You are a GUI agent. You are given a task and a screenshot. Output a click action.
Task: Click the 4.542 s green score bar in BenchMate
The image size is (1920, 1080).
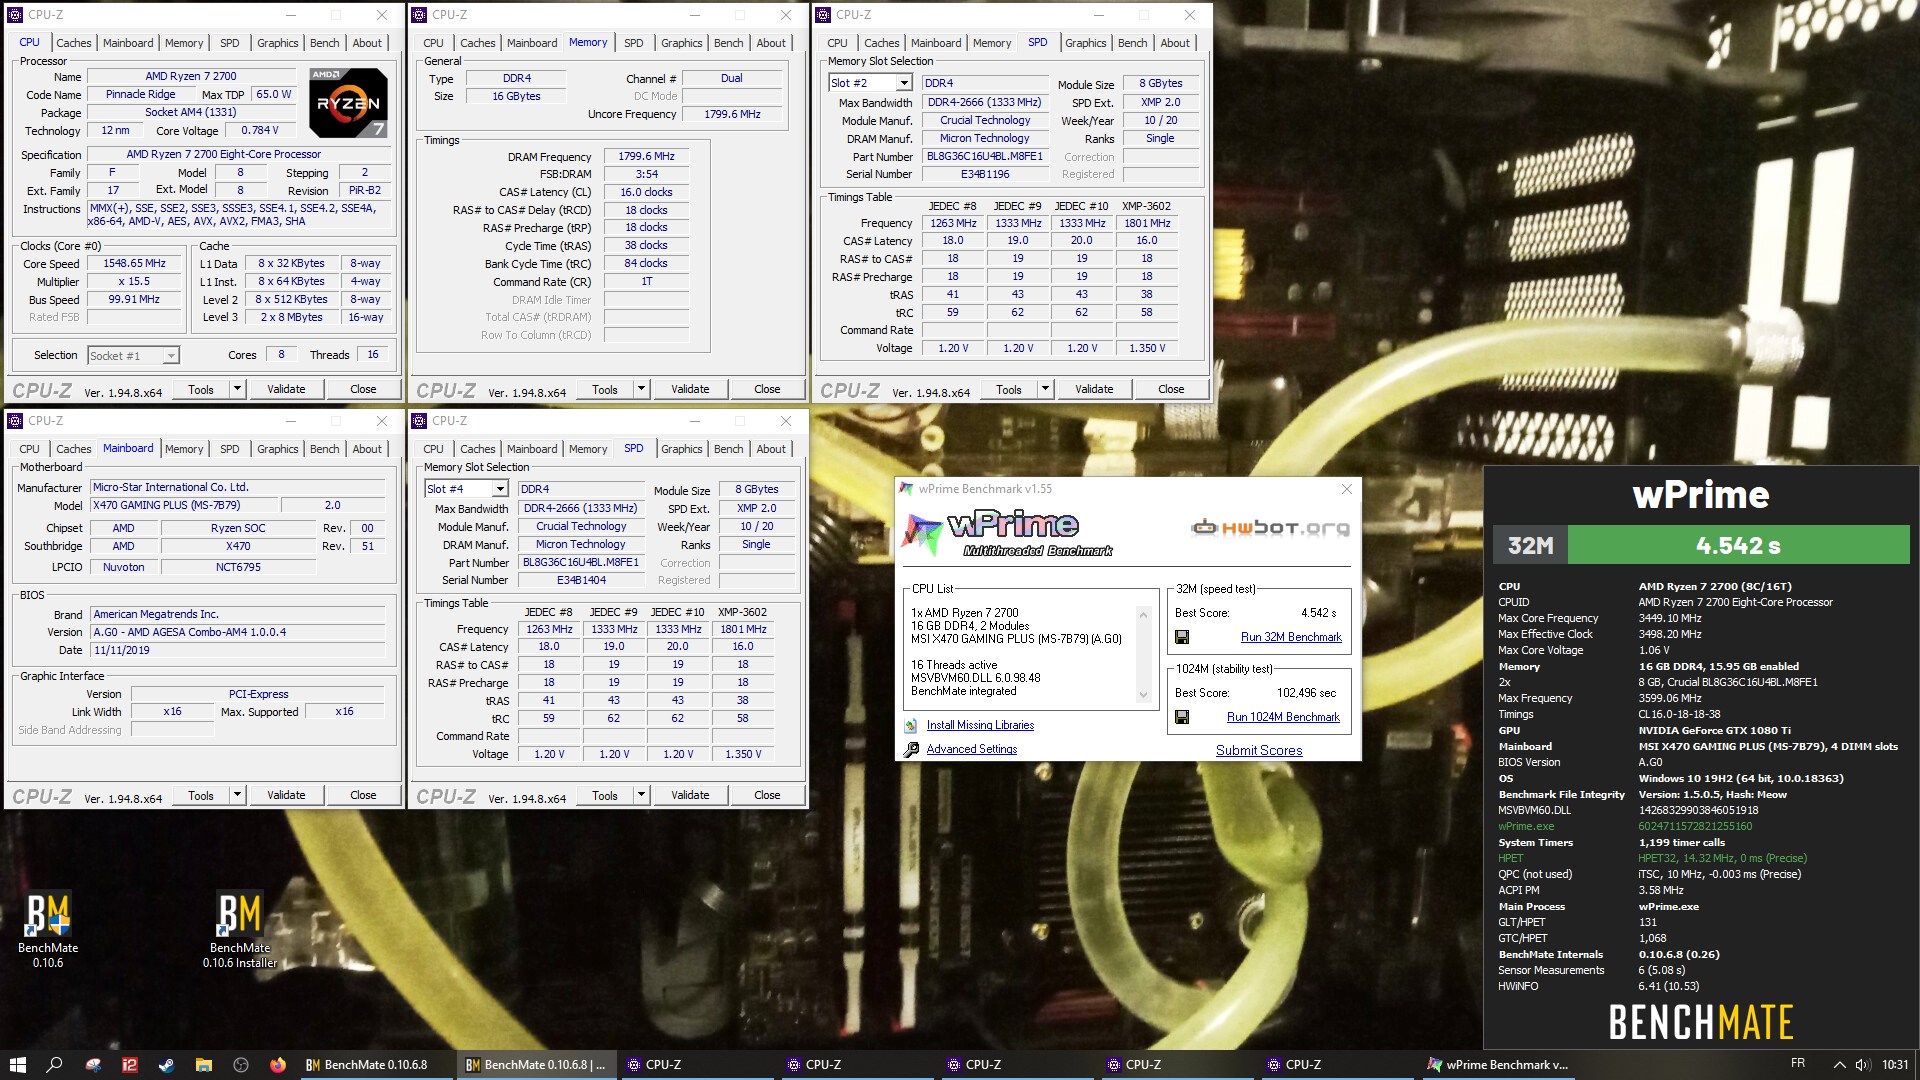(x=1738, y=546)
